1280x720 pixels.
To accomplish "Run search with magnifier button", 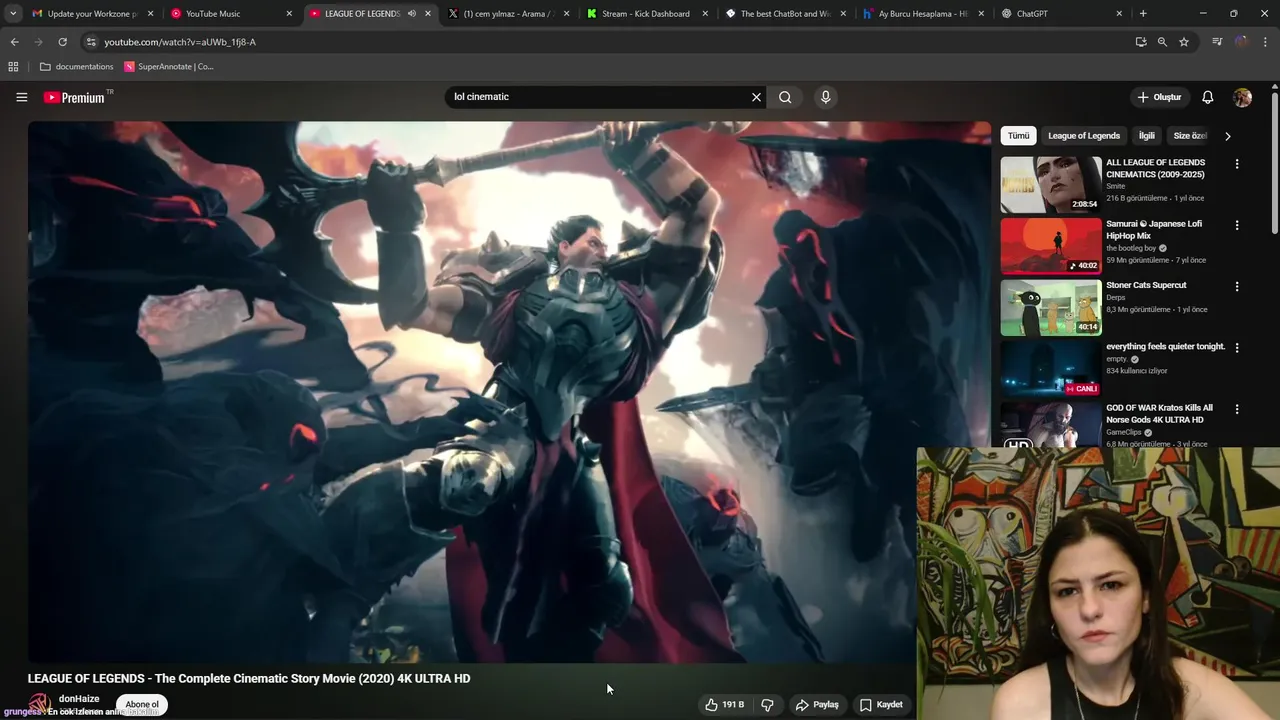I will tap(785, 97).
